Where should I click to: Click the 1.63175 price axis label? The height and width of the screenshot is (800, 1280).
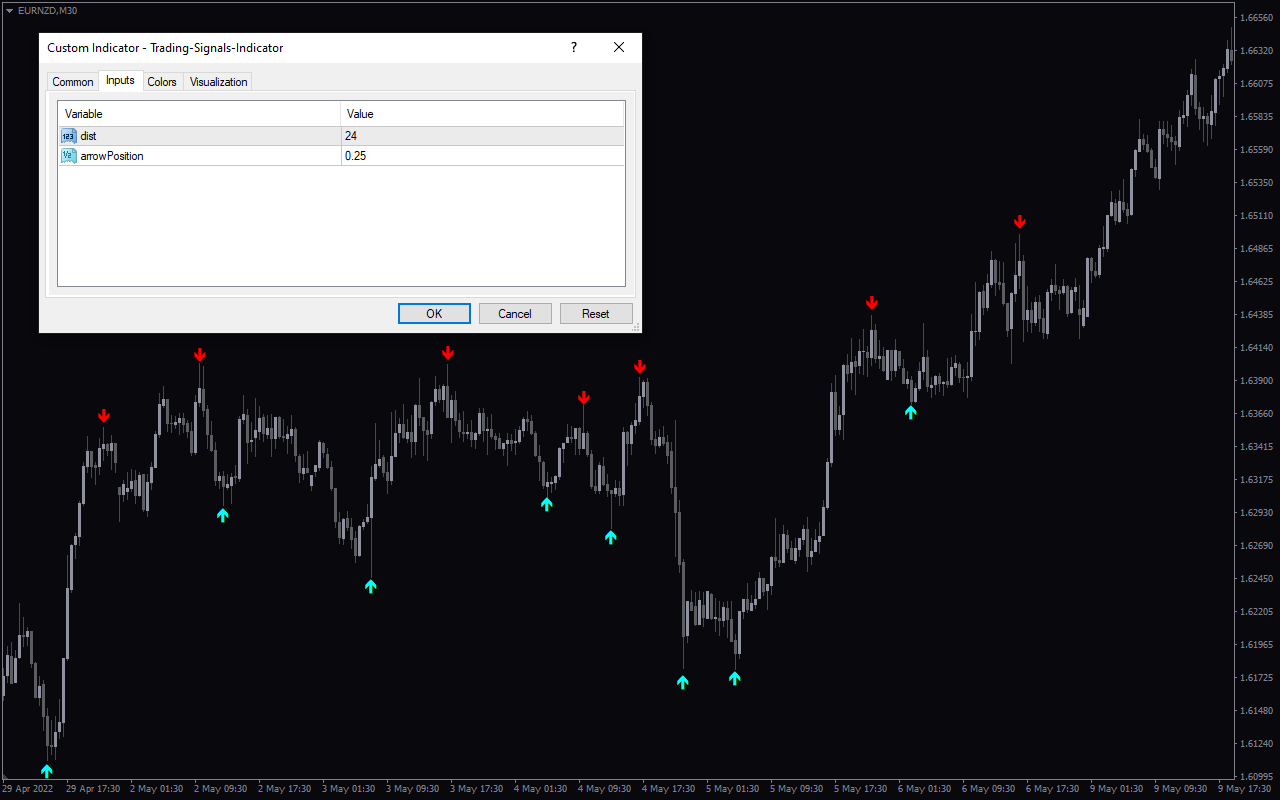coord(1258,479)
